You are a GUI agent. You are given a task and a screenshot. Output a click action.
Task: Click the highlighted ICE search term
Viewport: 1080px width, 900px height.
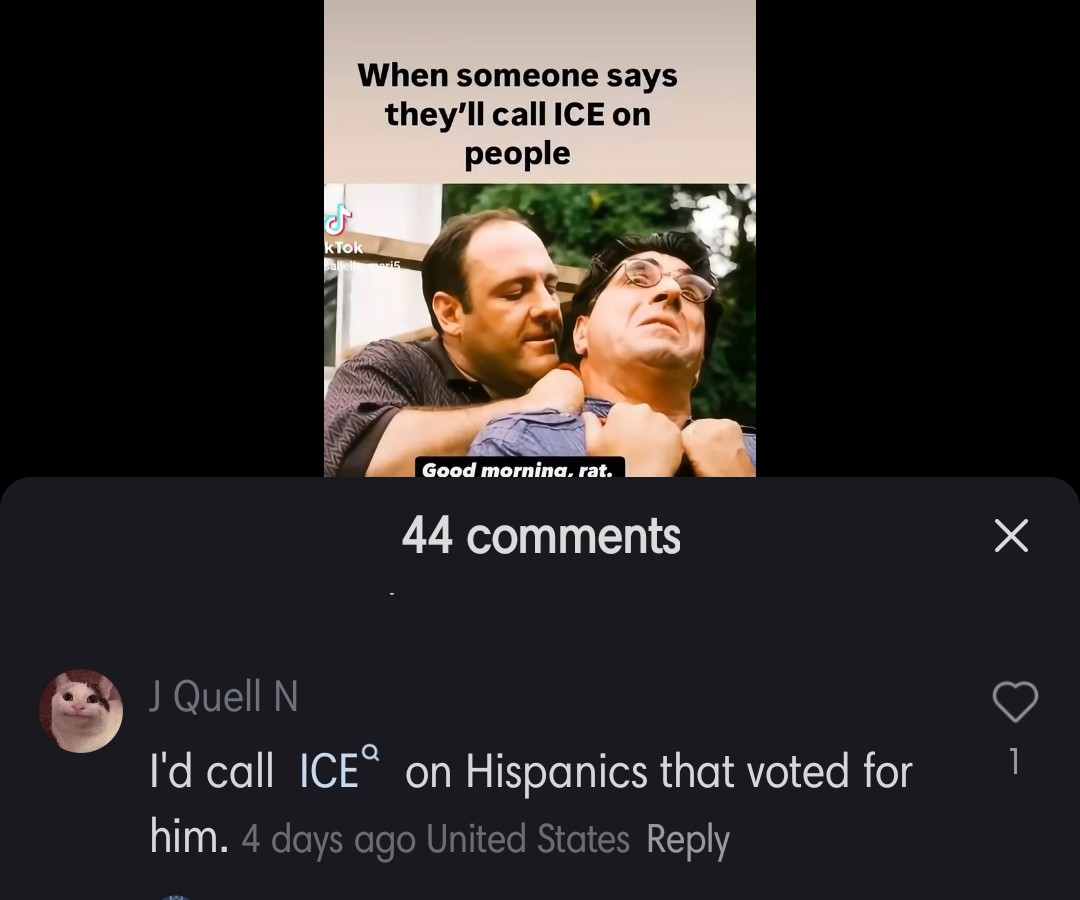click(329, 771)
